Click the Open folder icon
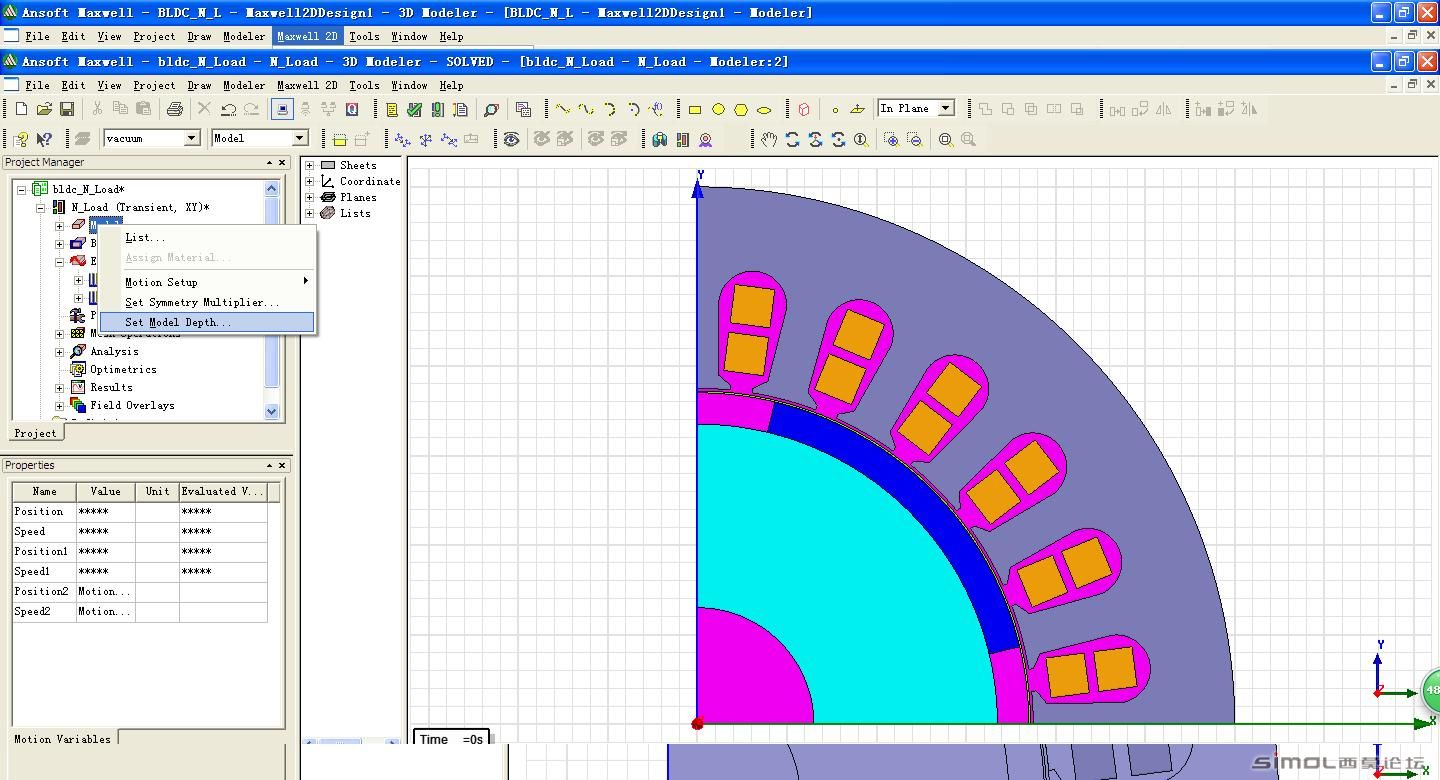Viewport: 1440px width, 780px height. click(44, 109)
